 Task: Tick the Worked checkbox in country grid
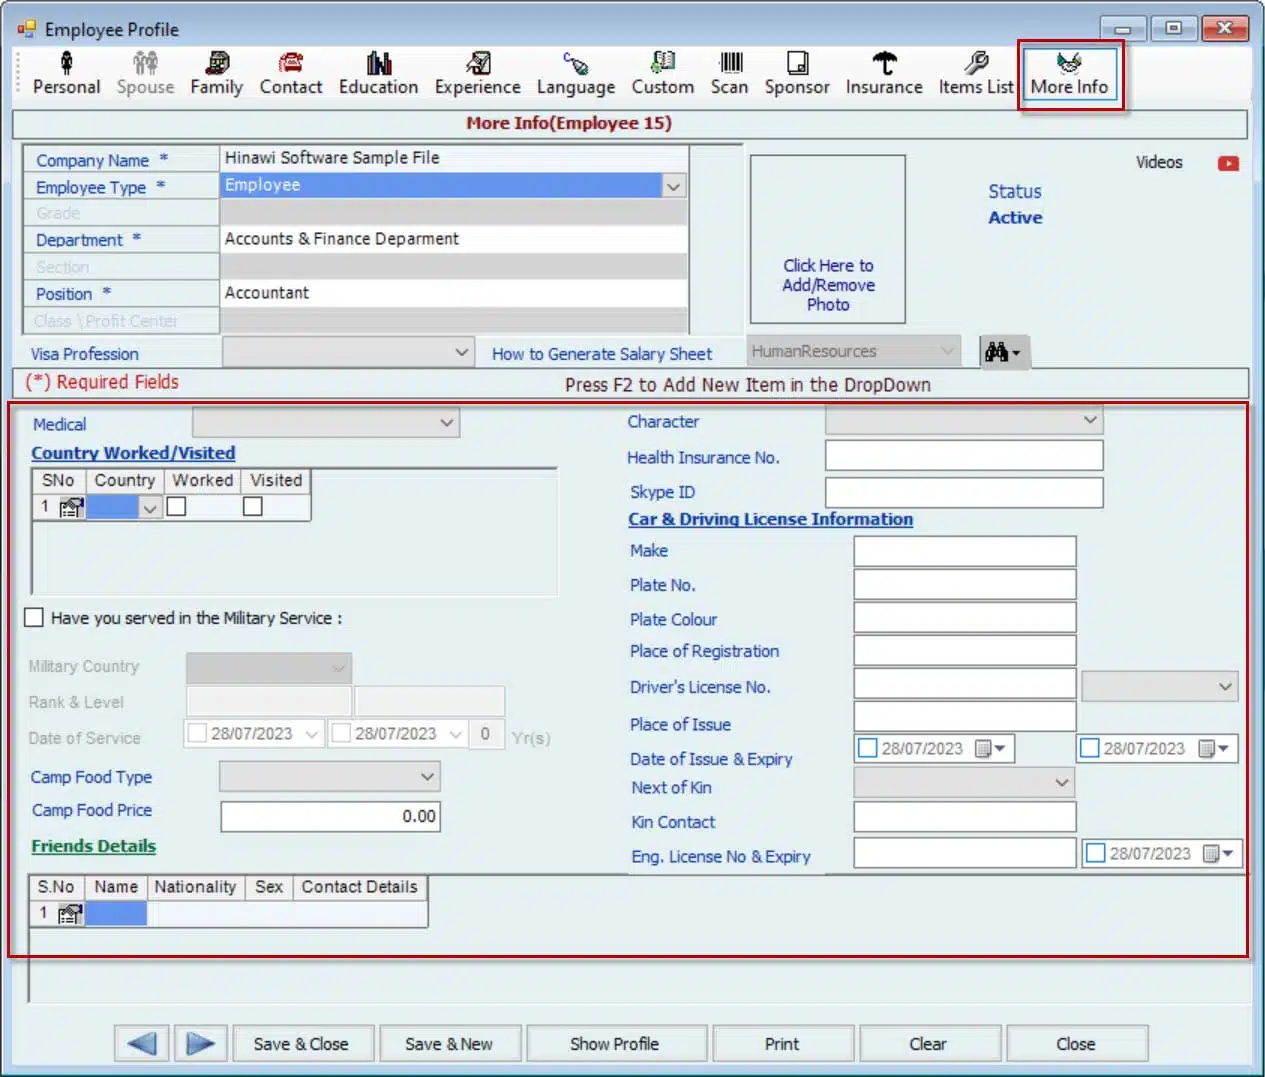(x=177, y=507)
